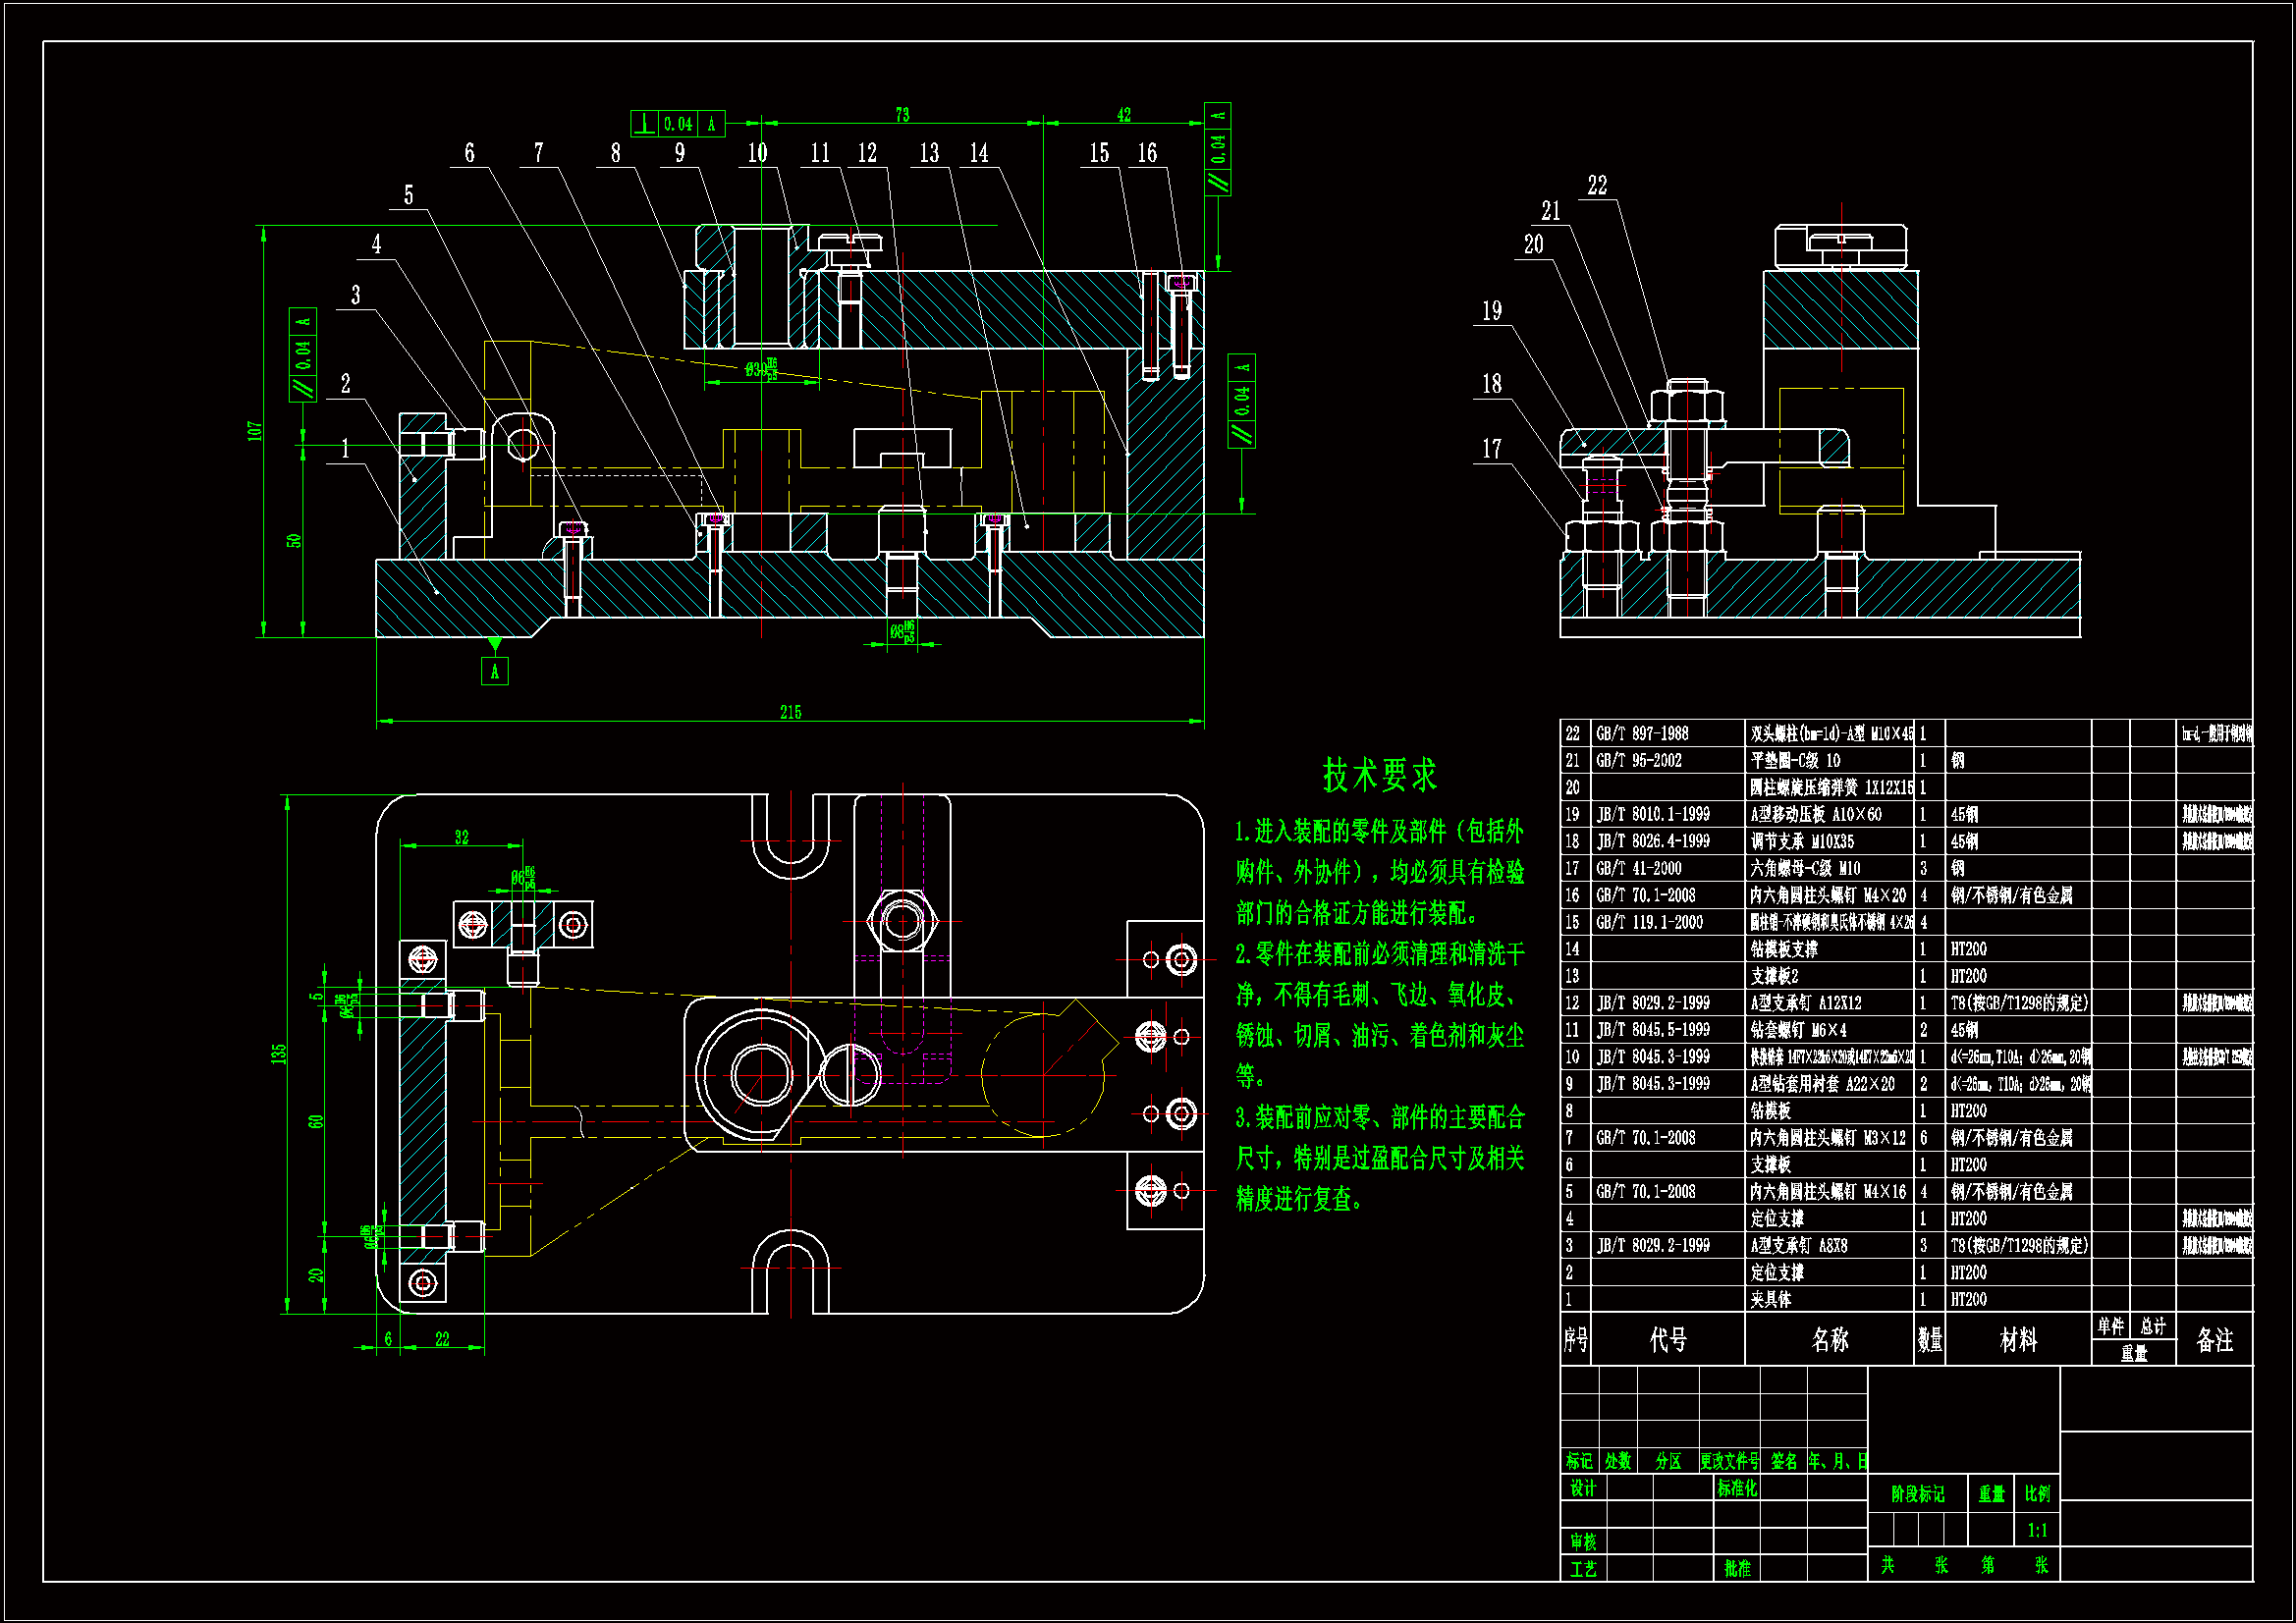
Task: Click the datum A box below front view
Action: tap(494, 671)
